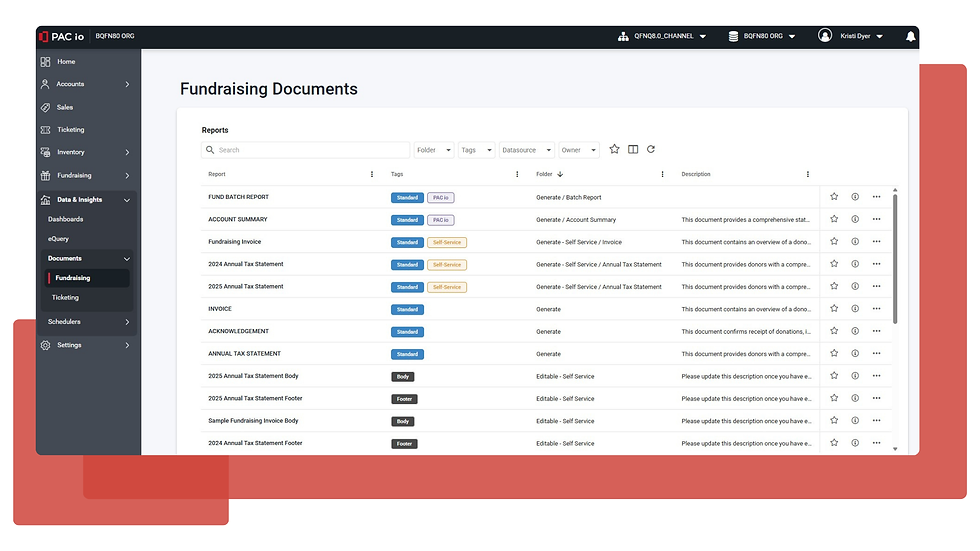Click the notification bell icon
This screenshot has height=551, width=980.
click(x=911, y=36)
